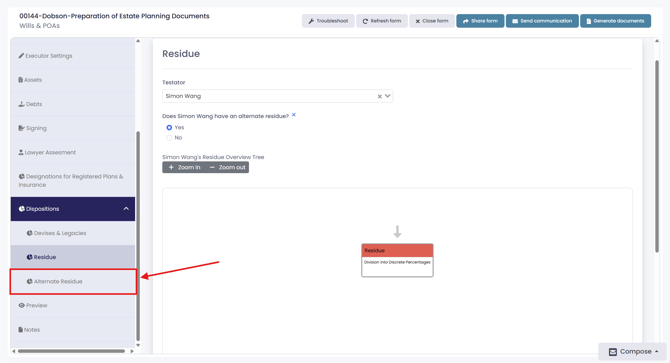Open Lawyer Assessment section
Viewport: 670px width, 363px height.
click(73, 152)
